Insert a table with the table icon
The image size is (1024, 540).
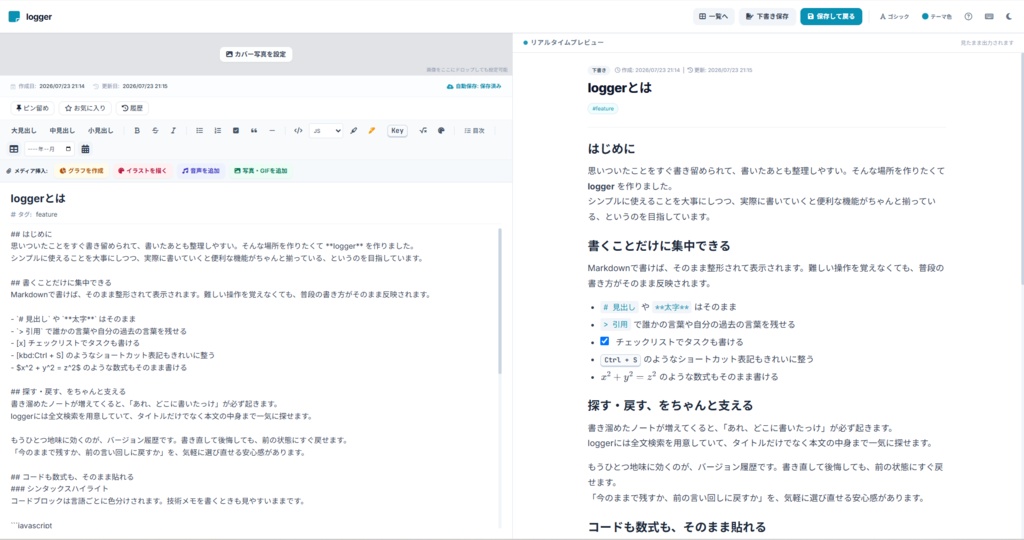point(14,149)
